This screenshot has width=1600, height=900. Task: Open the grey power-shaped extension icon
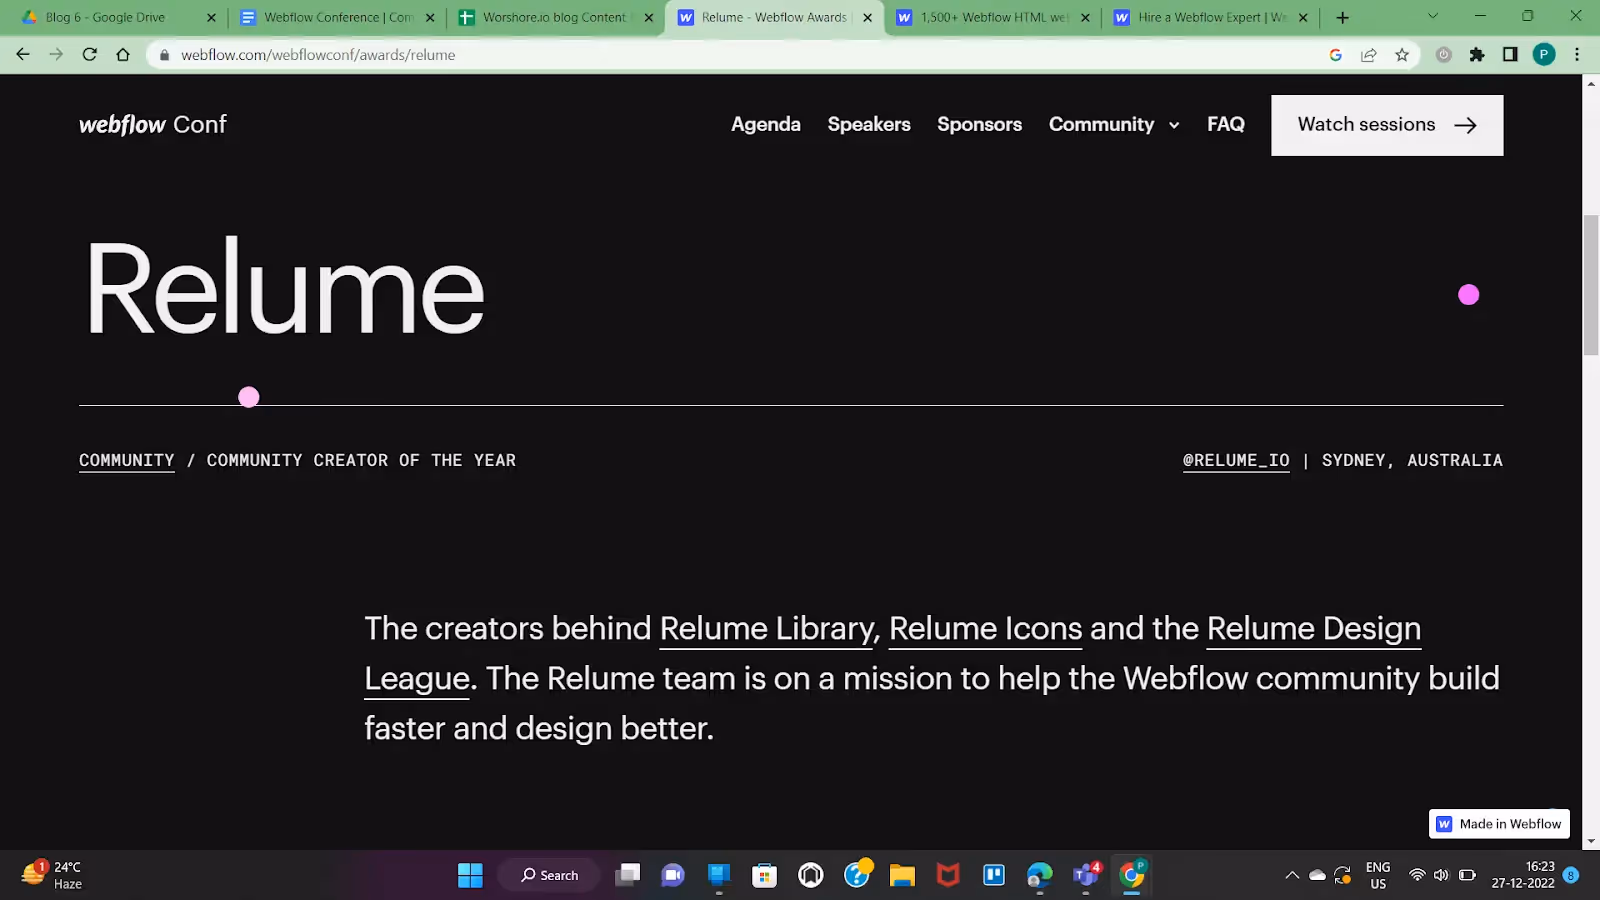[x=1443, y=55]
